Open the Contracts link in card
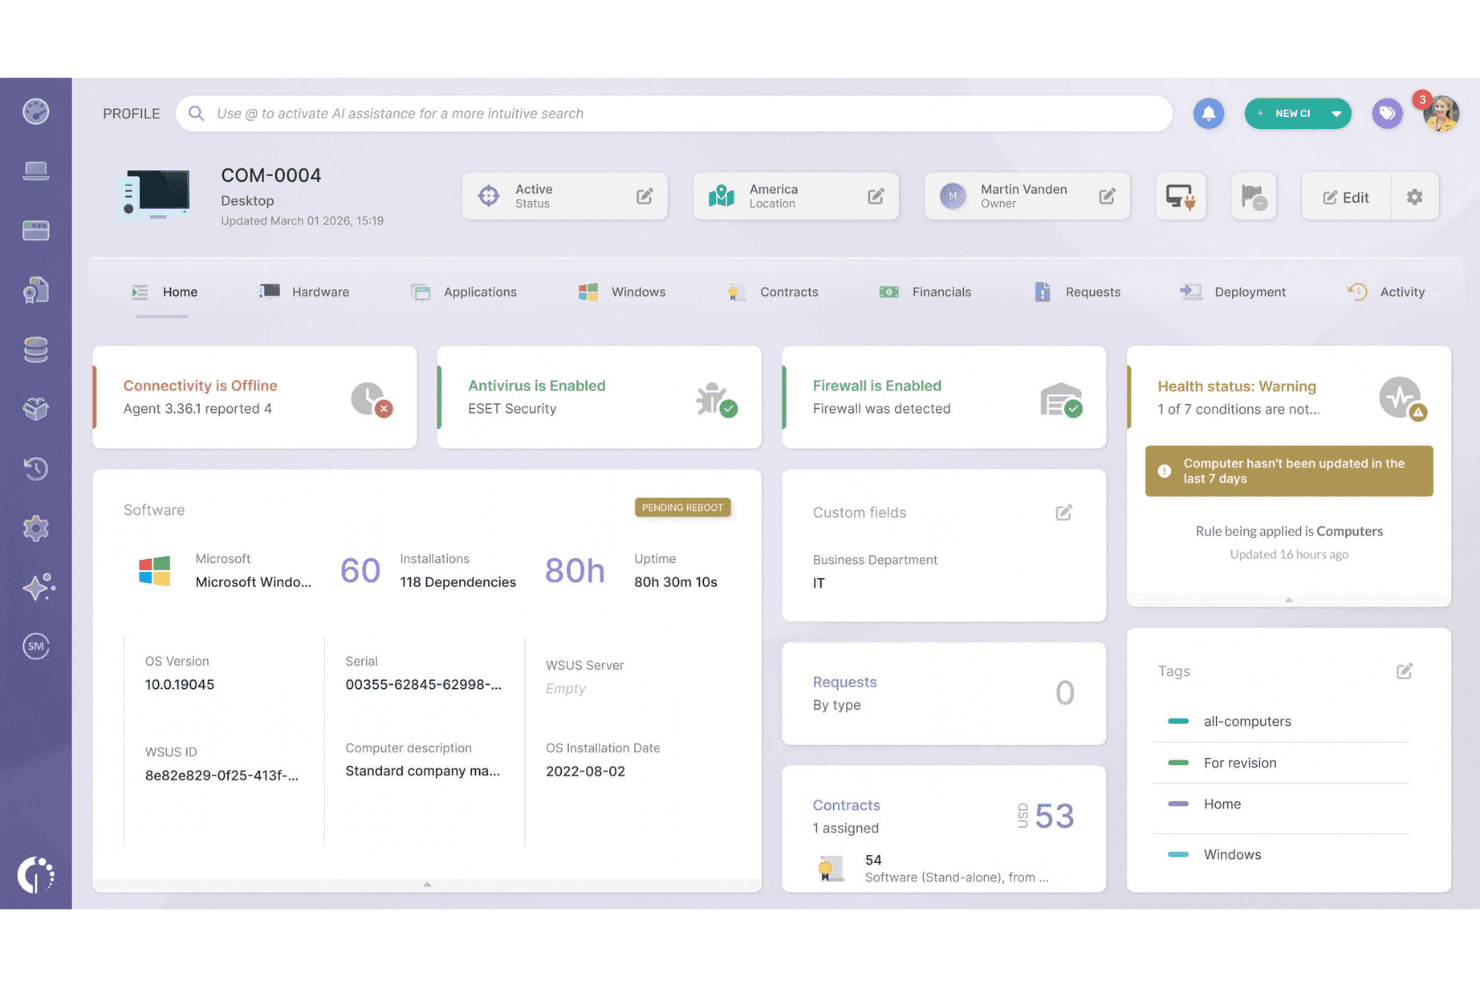Viewport: 1480px width, 987px height. [x=846, y=805]
